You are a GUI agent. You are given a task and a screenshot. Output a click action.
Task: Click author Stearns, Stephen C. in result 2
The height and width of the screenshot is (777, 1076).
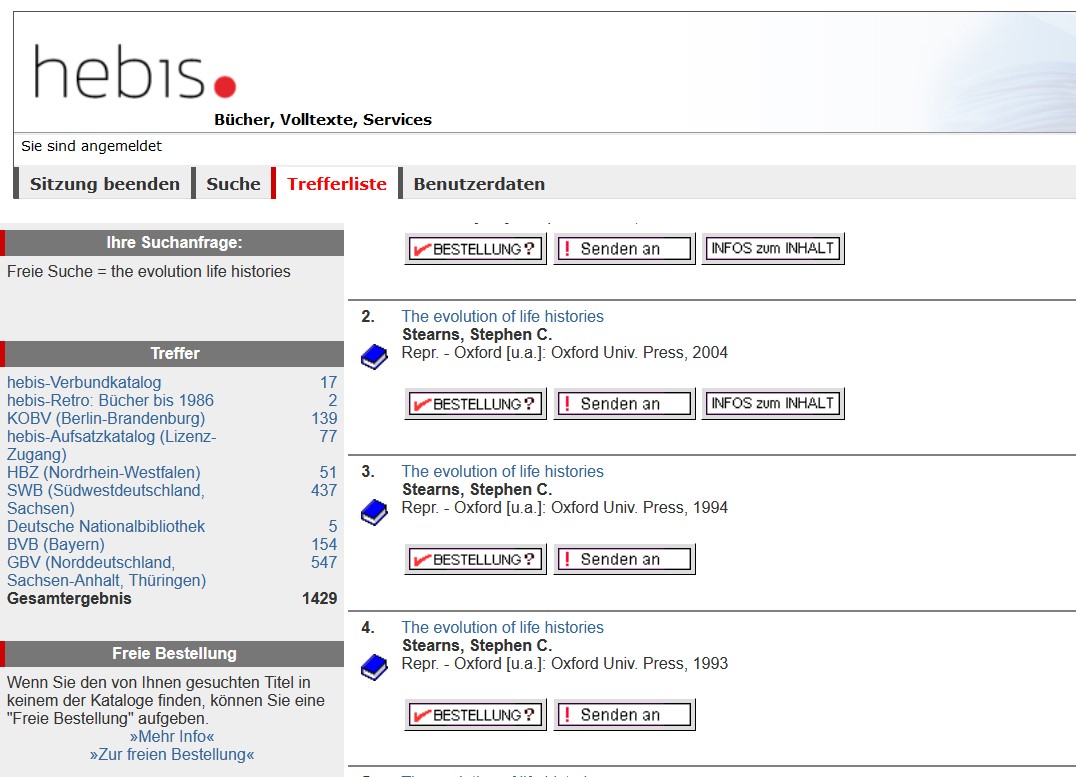(x=477, y=334)
